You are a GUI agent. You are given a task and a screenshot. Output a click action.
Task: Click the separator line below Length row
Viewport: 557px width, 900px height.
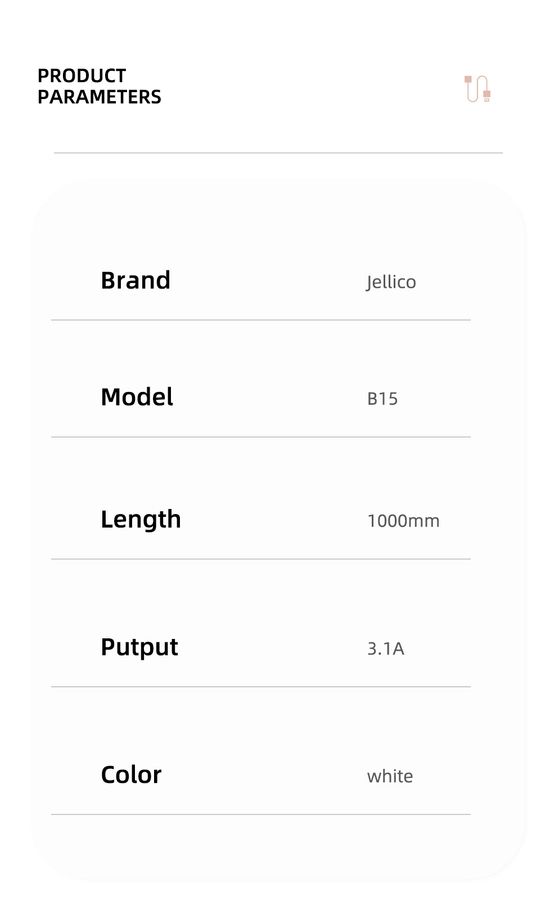tap(261, 559)
